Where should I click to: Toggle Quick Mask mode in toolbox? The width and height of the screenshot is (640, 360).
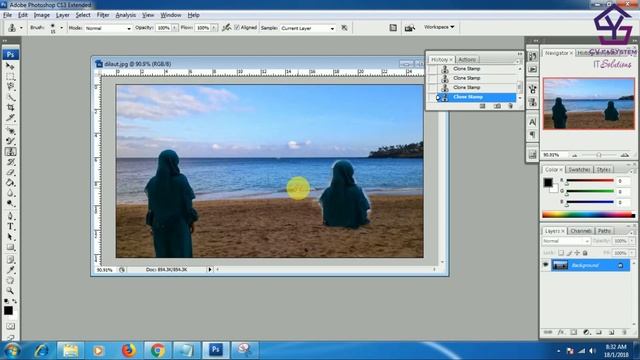point(10,326)
